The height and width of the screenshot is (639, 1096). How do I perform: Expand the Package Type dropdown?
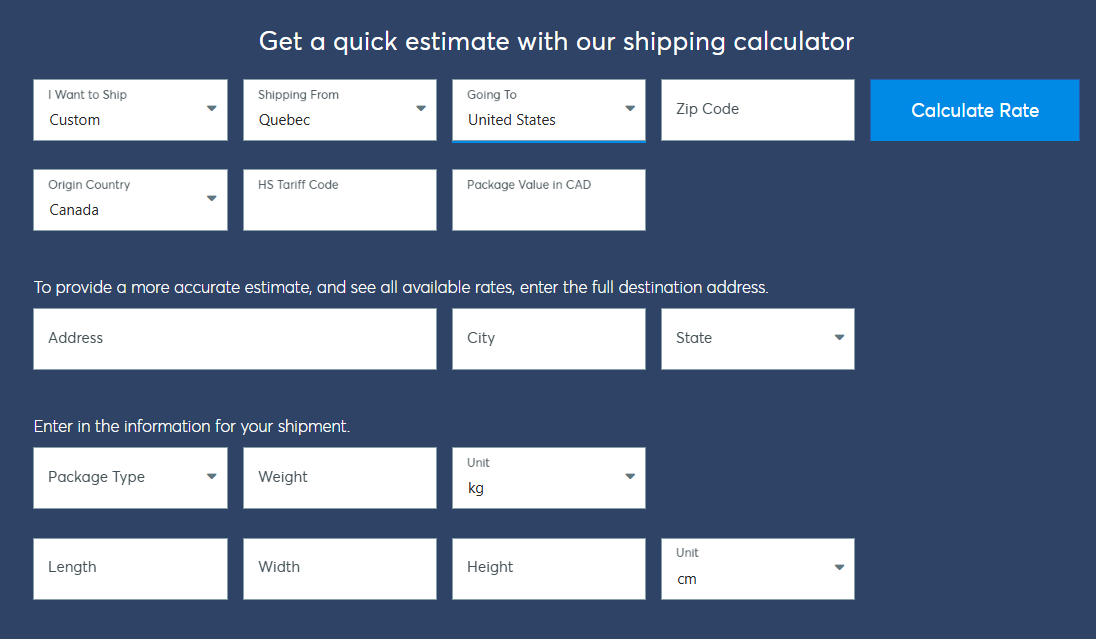click(130, 478)
